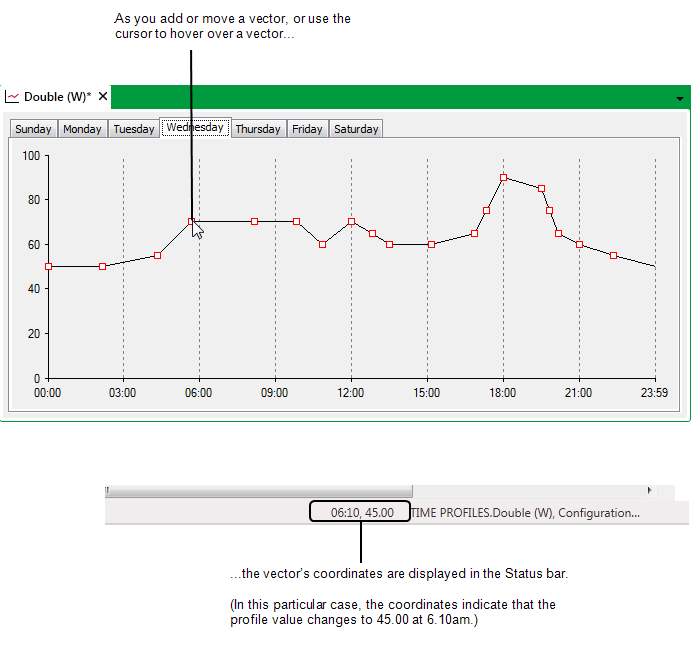Select the vector at 12:00 value 70

351,221
